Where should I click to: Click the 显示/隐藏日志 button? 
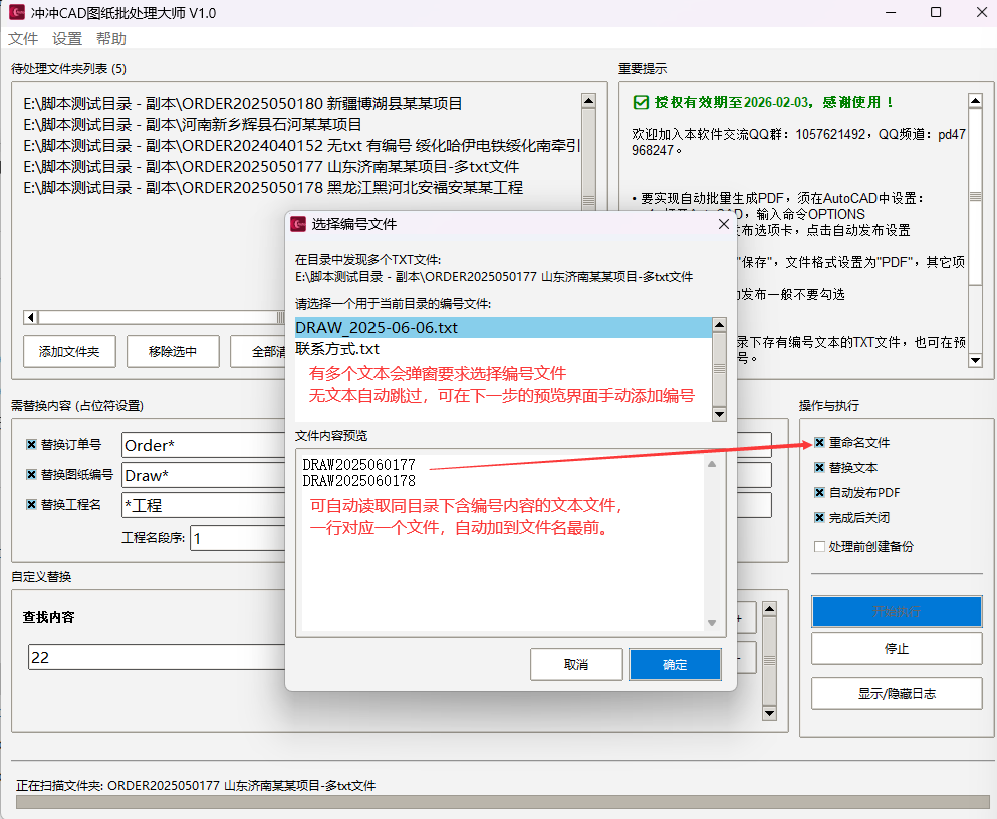pyautogui.click(x=896, y=694)
